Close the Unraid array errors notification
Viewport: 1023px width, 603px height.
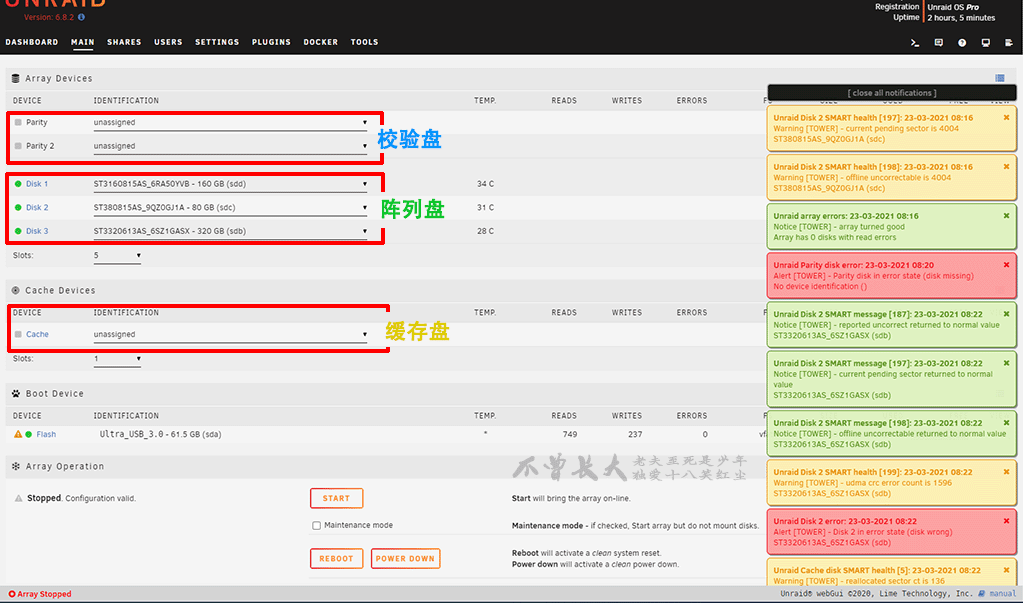click(x=1006, y=215)
